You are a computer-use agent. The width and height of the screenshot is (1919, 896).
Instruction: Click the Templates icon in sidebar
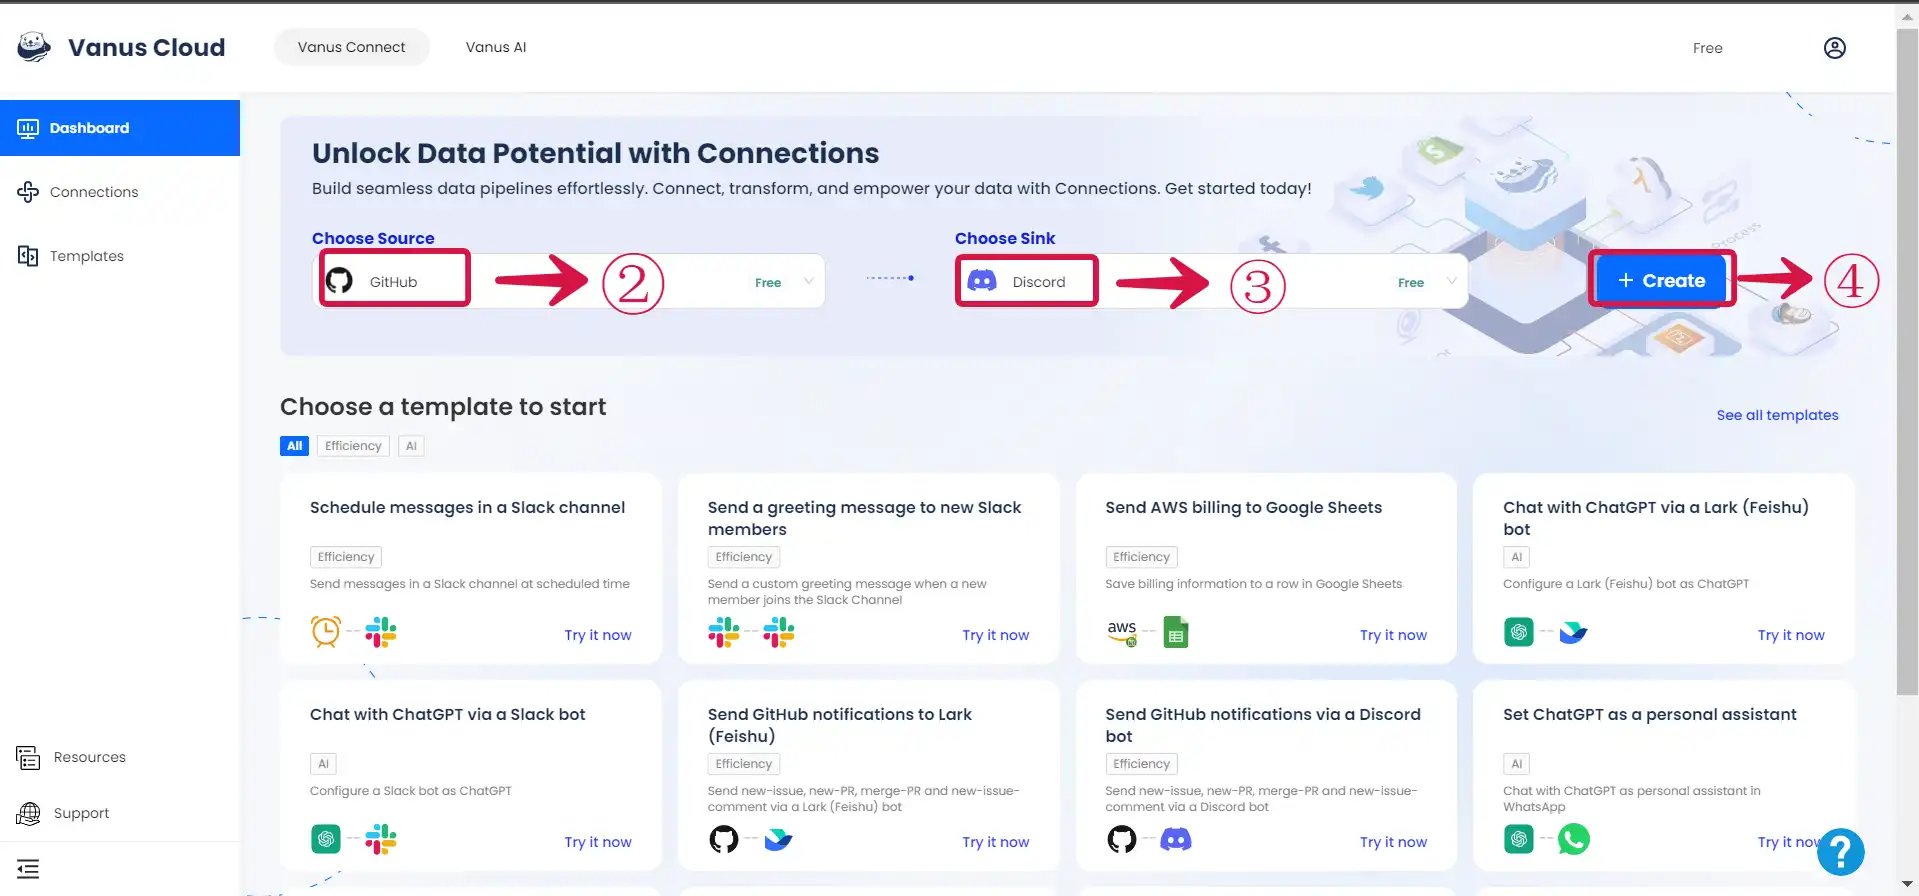point(28,256)
